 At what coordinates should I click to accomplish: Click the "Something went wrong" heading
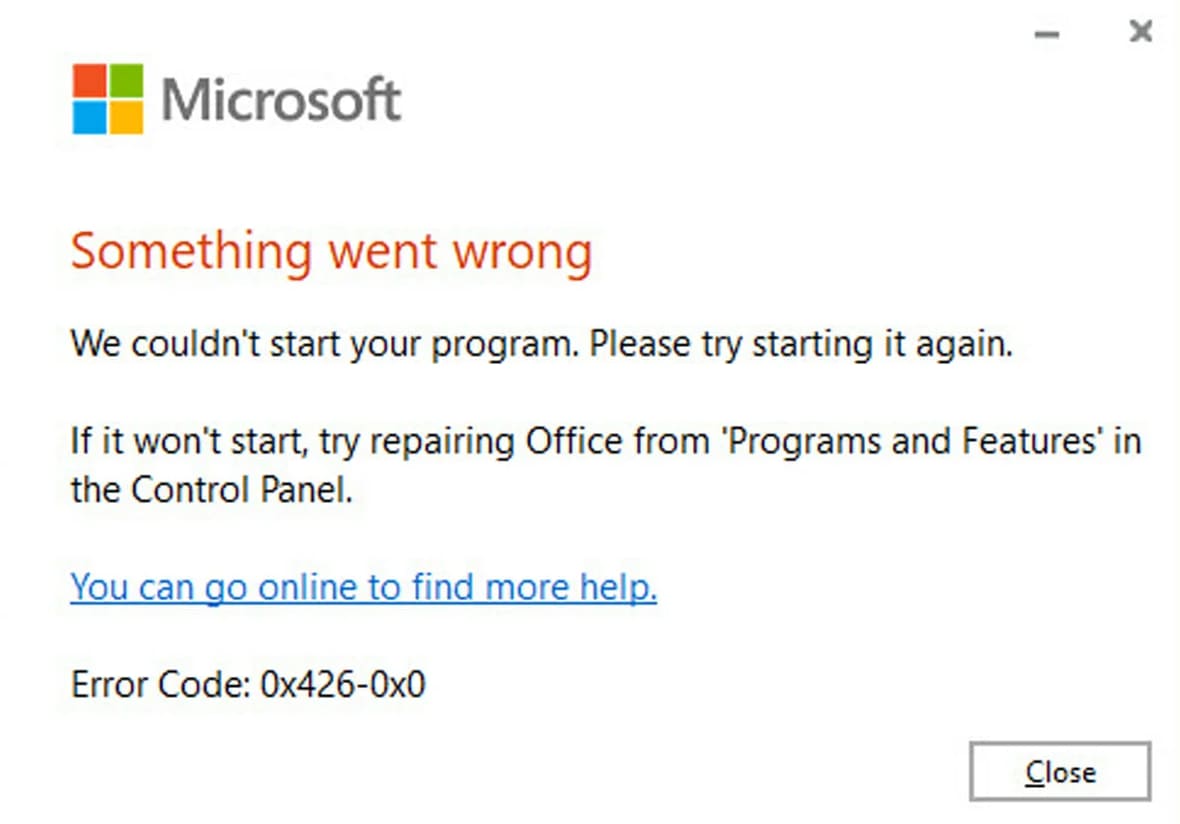pos(331,251)
